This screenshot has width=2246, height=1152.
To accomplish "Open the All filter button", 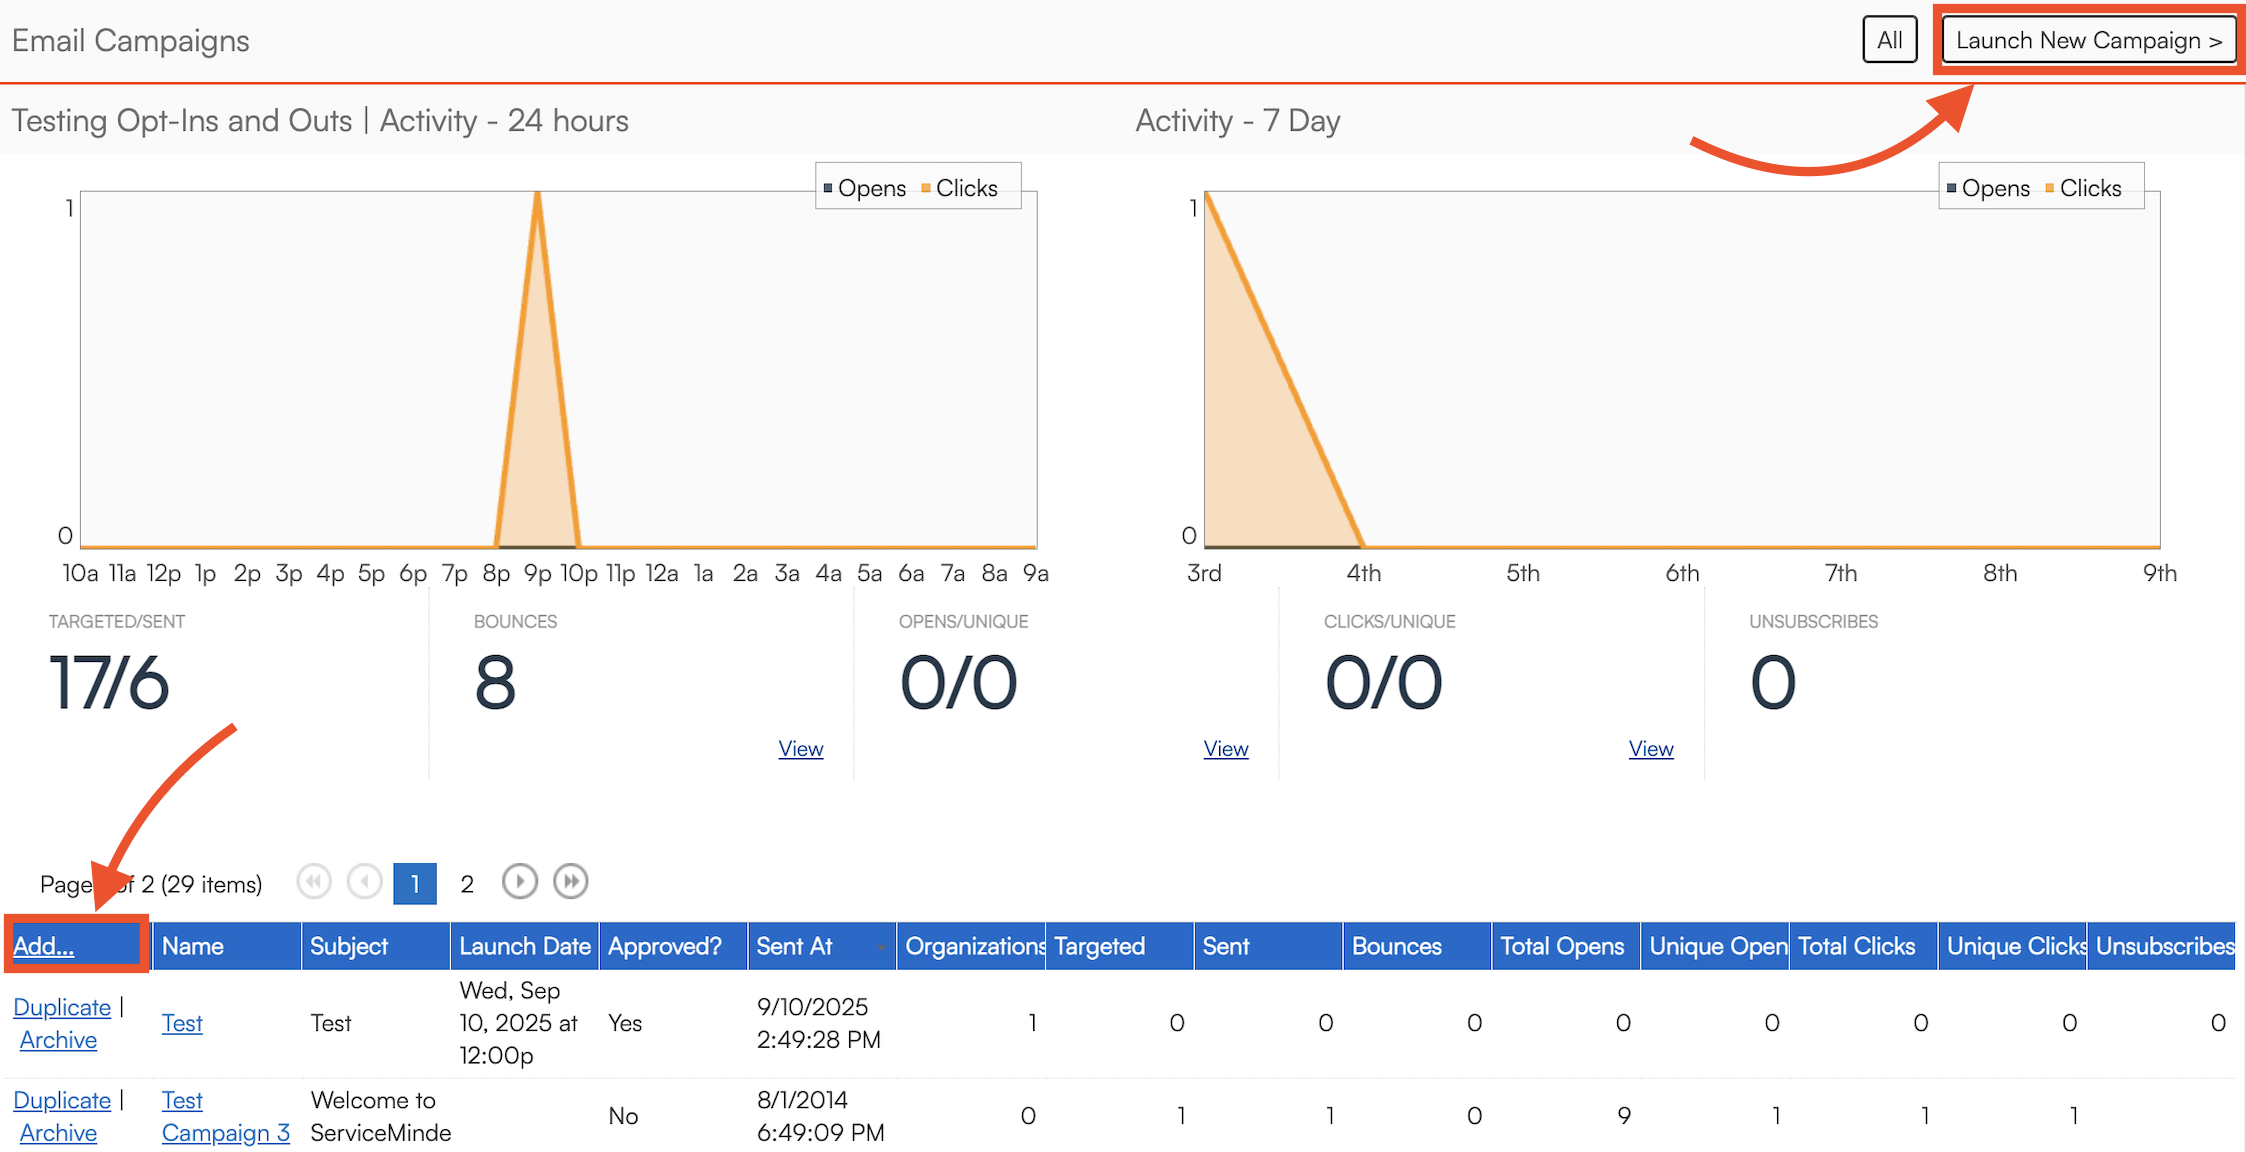I will 1889,40.
